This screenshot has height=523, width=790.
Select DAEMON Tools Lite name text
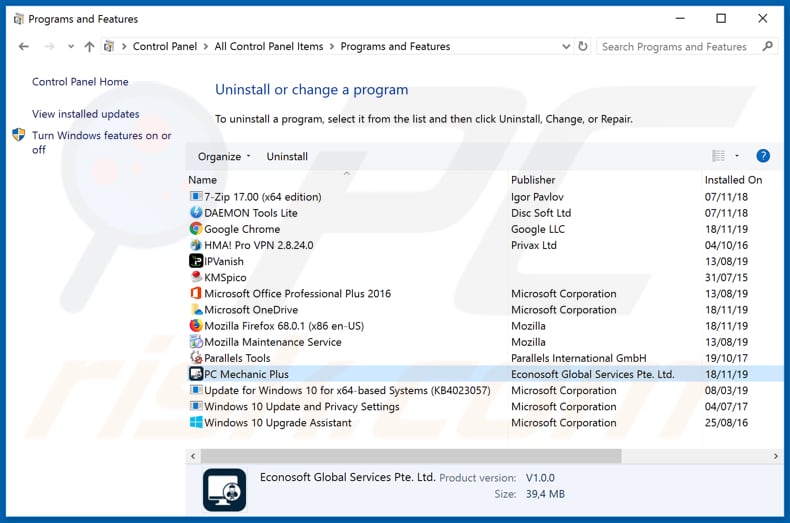pos(251,213)
